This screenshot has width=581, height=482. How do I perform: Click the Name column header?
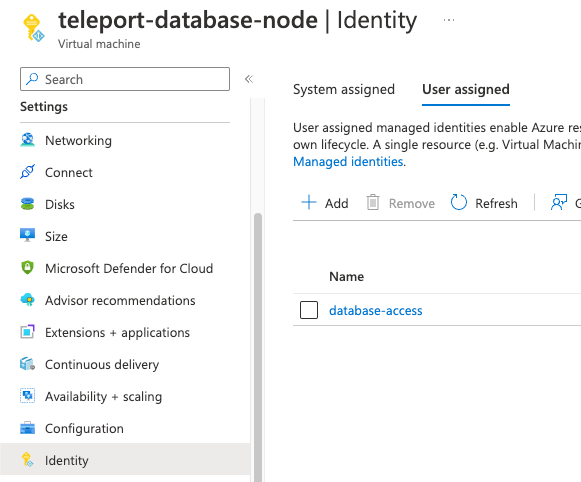(346, 276)
